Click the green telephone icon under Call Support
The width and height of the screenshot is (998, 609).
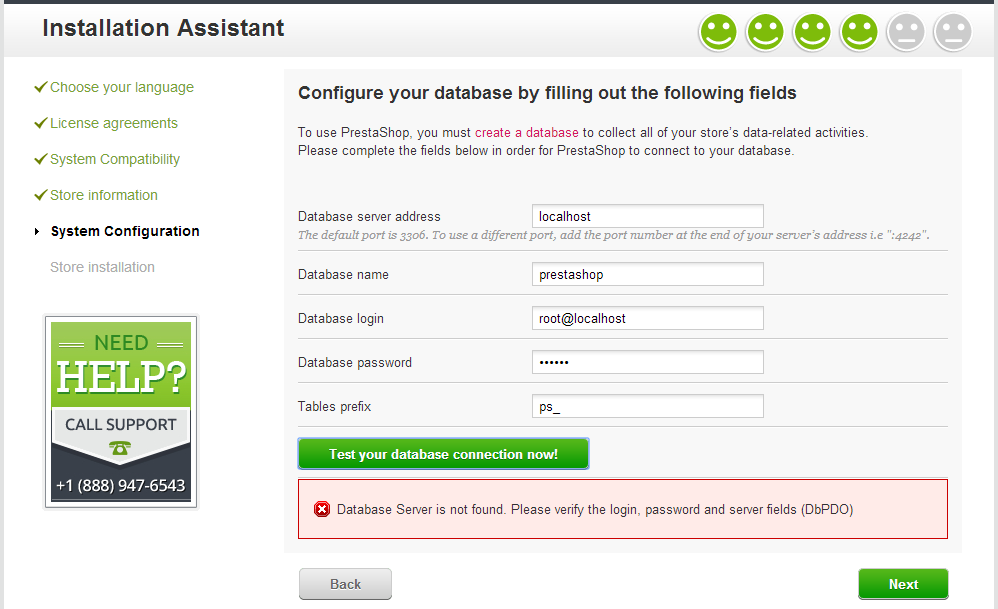click(120, 448)
